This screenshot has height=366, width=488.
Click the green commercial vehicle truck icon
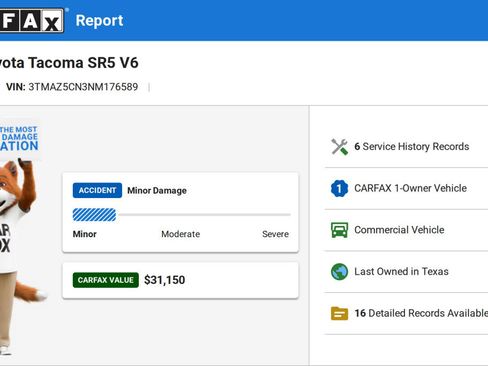[x=339, y=230]
